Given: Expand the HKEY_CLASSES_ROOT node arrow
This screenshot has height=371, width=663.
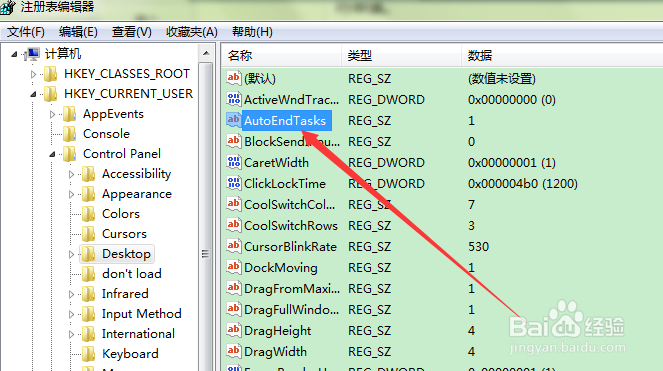Looking at the screenshot, I should 33,74.
